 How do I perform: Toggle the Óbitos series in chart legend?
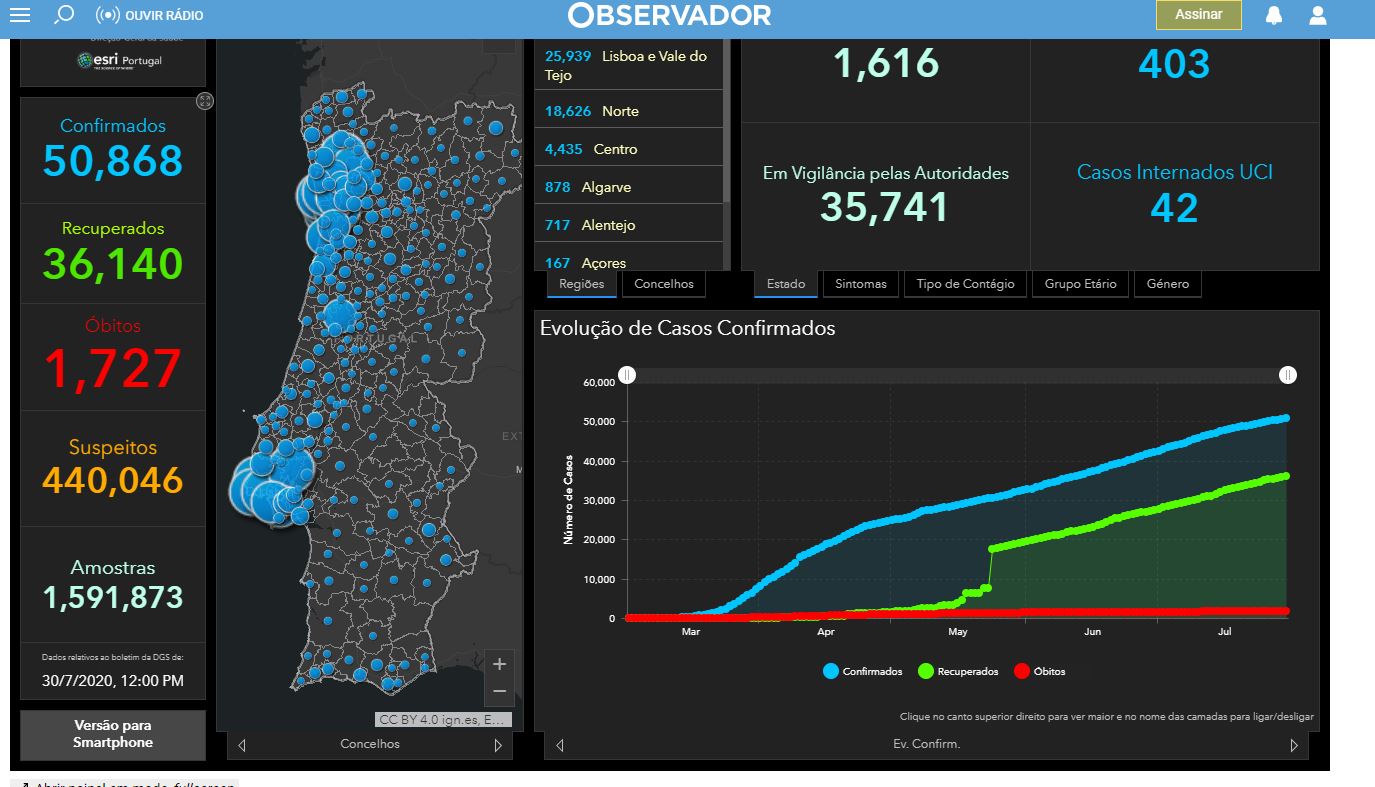point(1040,671)
